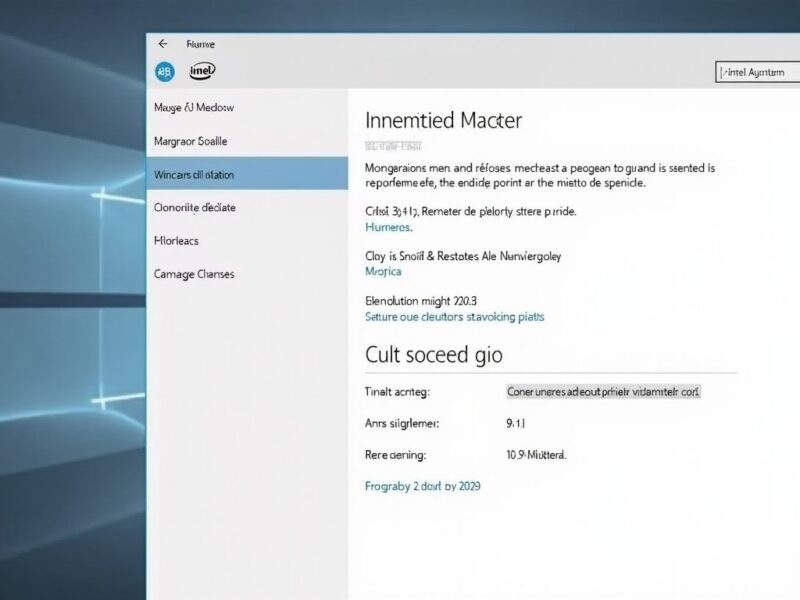Viewport: 800px width, 600px height.
Task: Click Cloy is Snoiif & Restotes text
Action: [463, 256]
